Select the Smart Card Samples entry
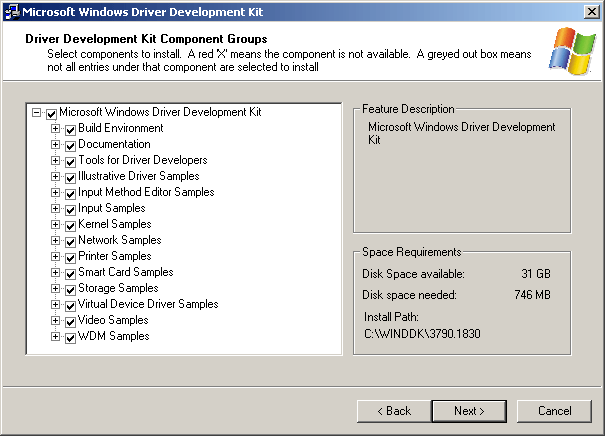The width and height of the screenshot is (605, 436). [x=126, y=272]
